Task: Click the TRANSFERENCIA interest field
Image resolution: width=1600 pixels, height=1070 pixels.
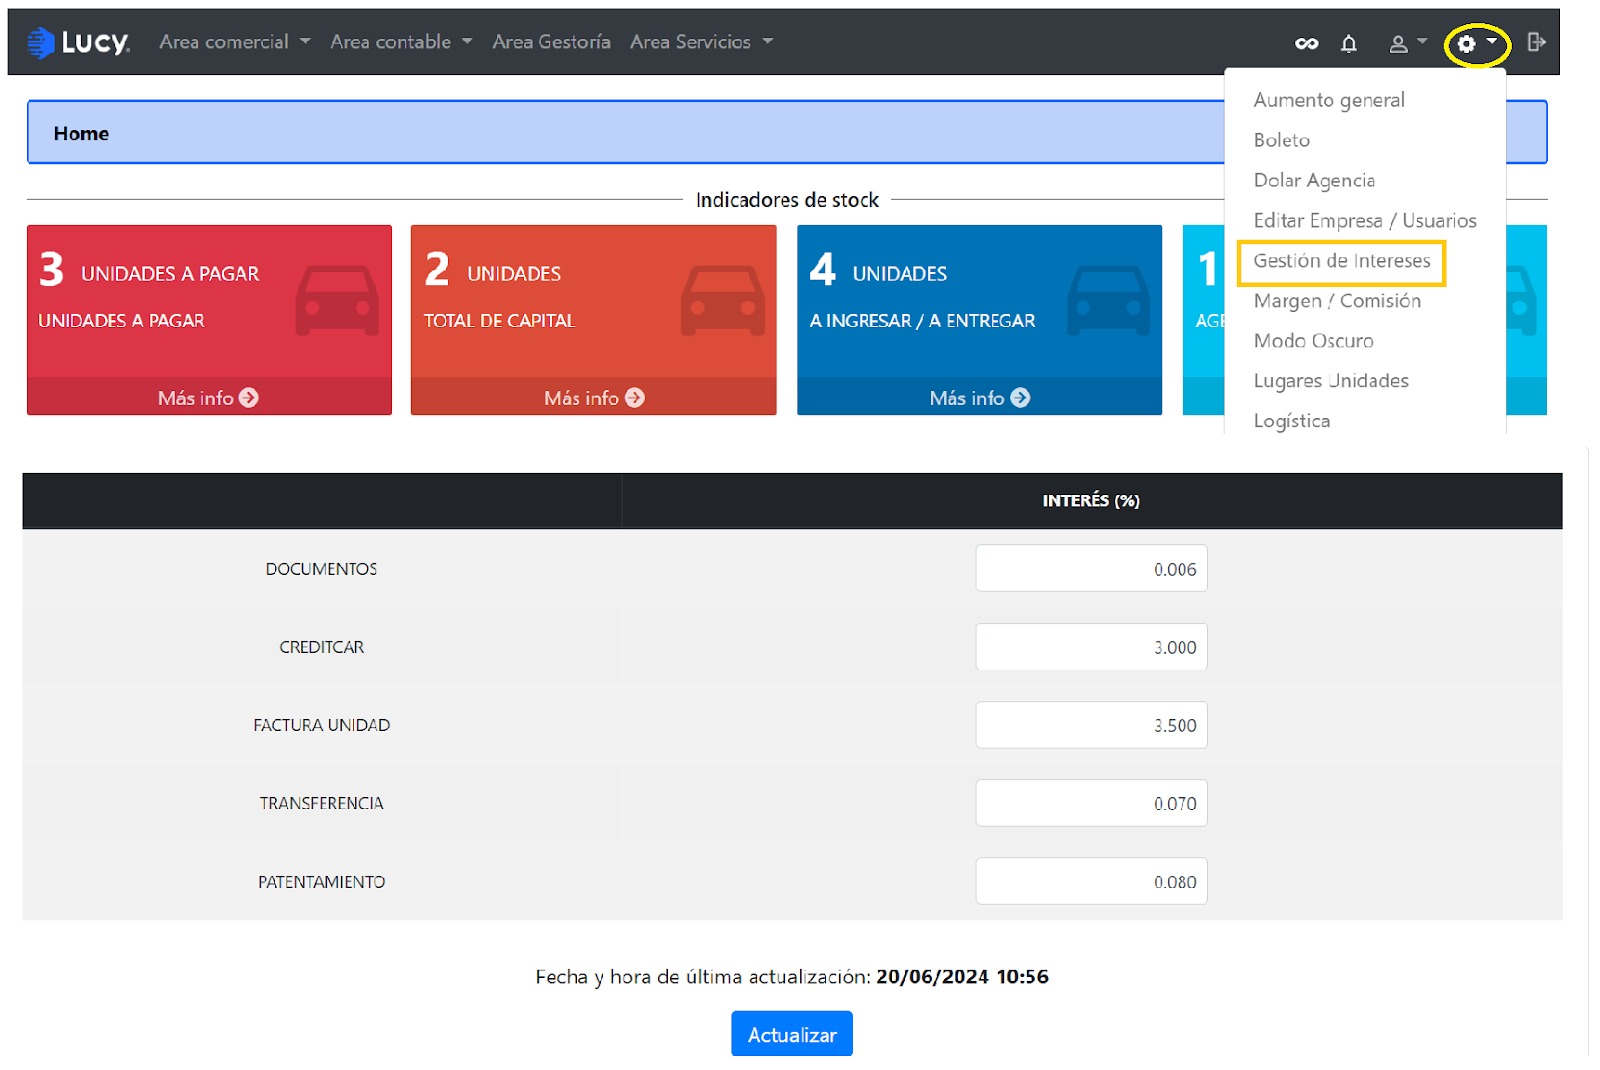Action: tap(1091, 803)
